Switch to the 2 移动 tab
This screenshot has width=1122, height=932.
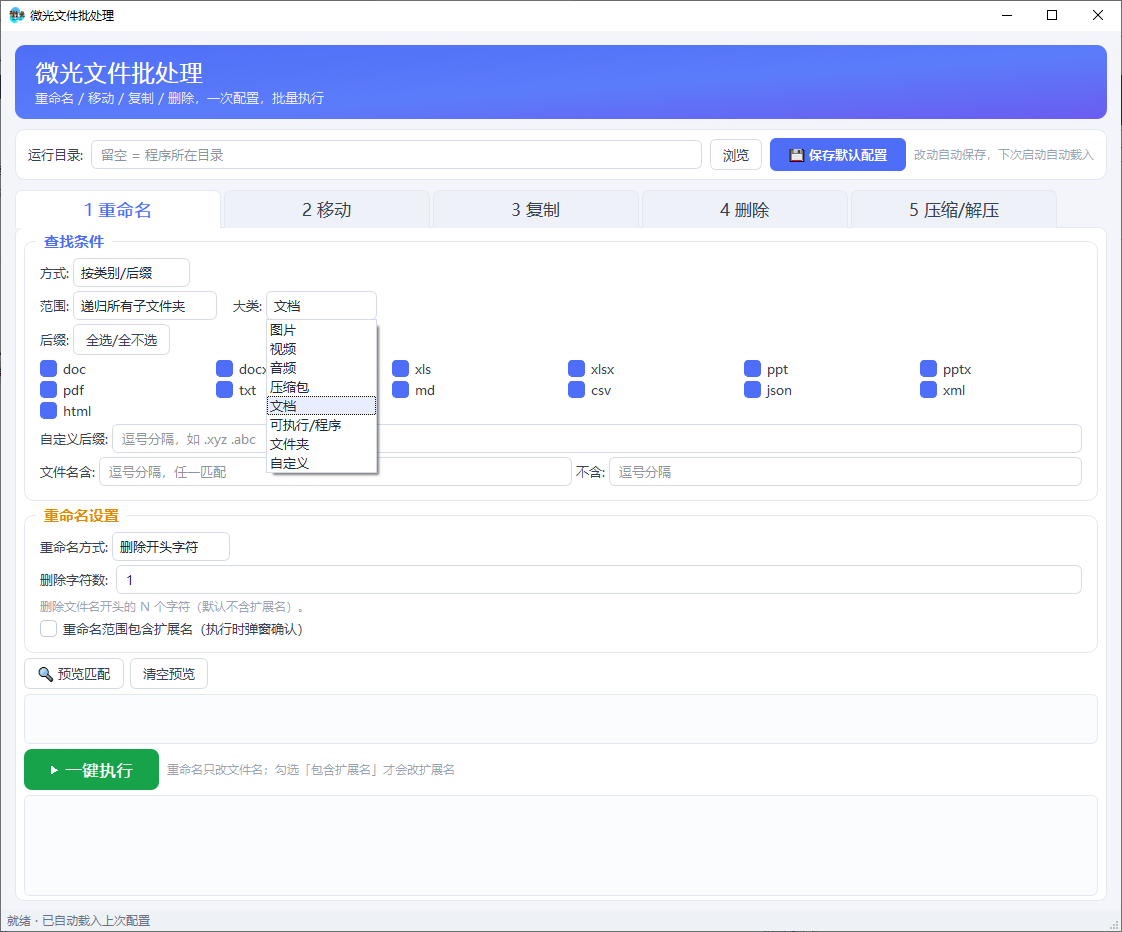(327, 210)
